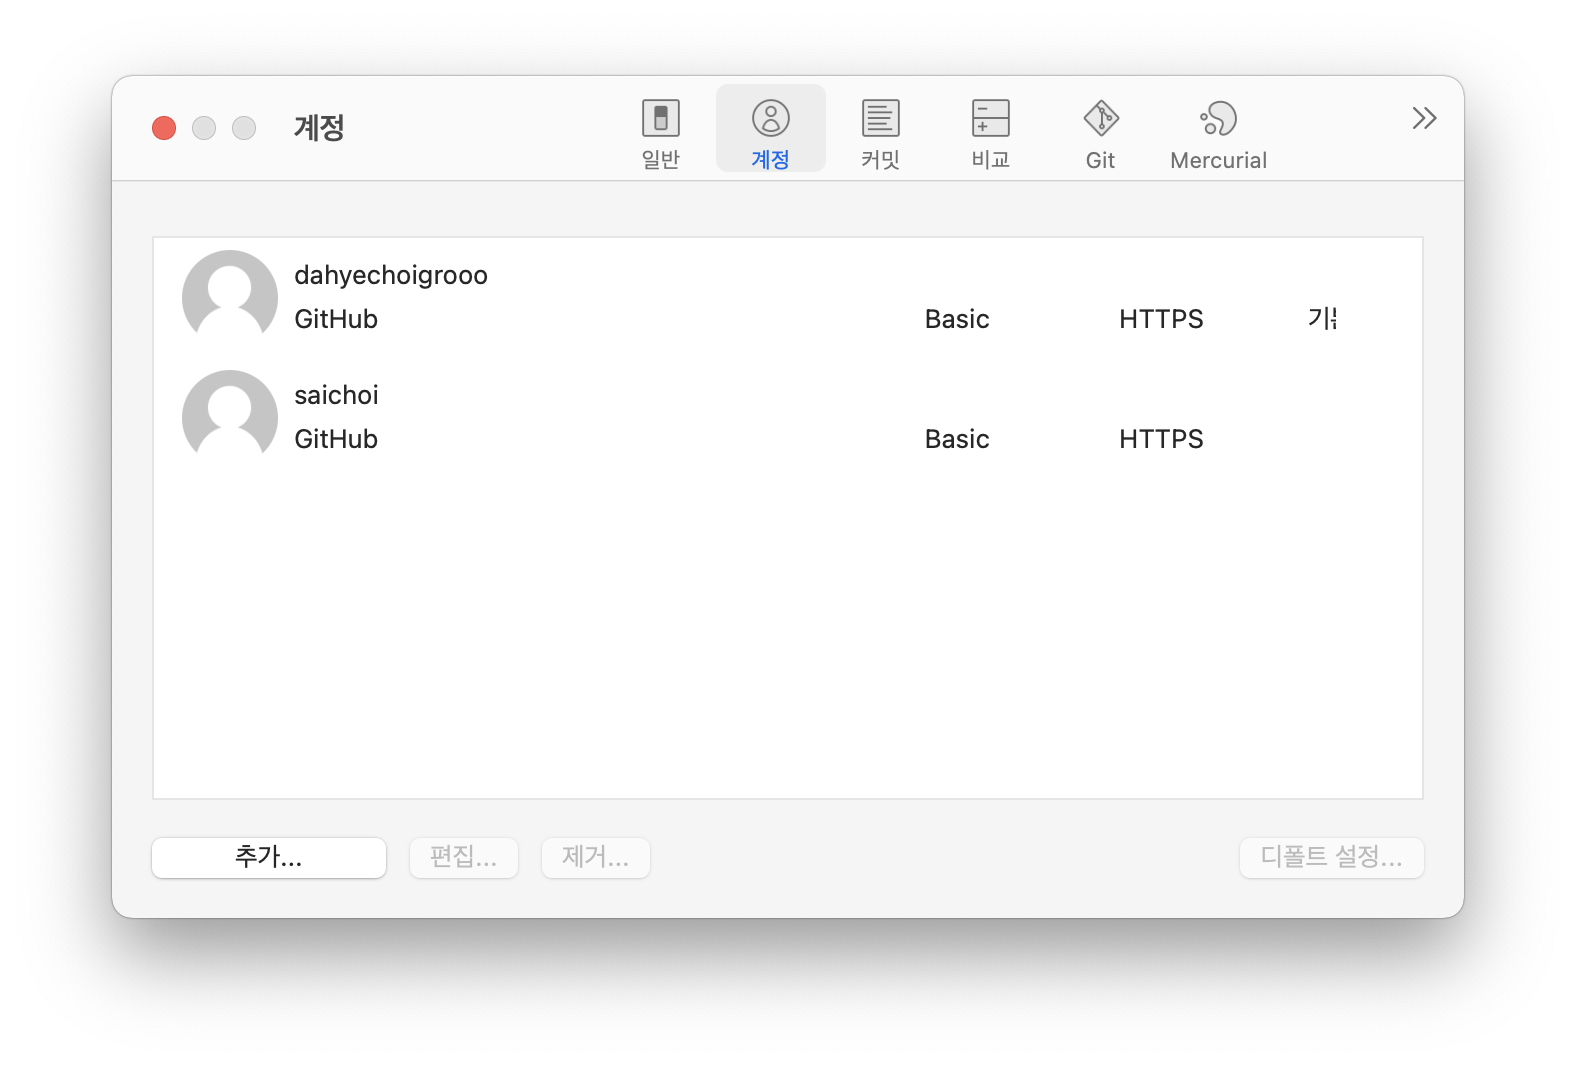Open the Git preferences tab
Image resolution: width=1576 pixels, height=1066 pixels.
pyautogui.click(x=1100, y=134)
